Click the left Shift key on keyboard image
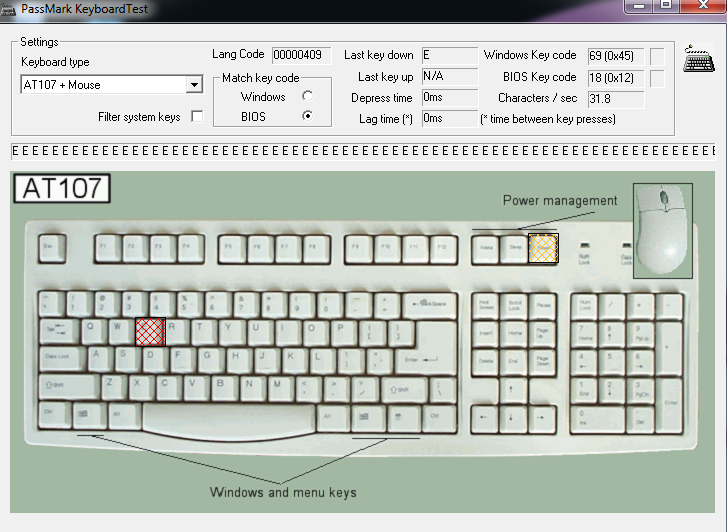Viewport: 727px width, 532px height. tap(69, 387)
